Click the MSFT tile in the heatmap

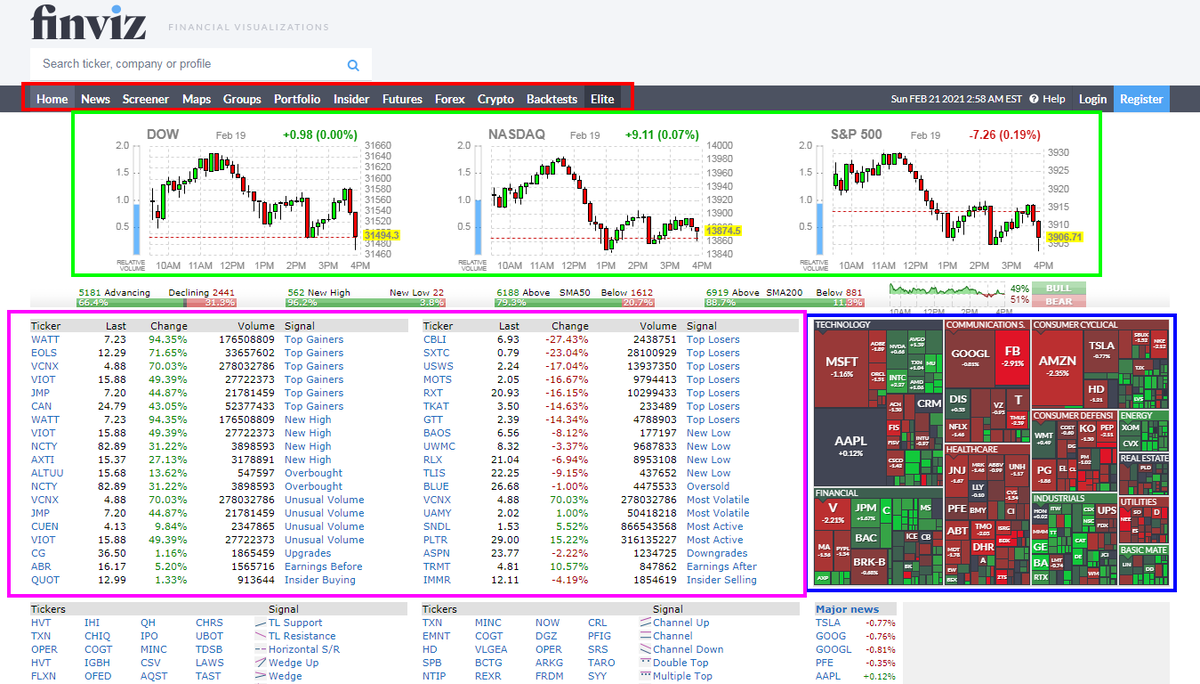click(842, 367)
